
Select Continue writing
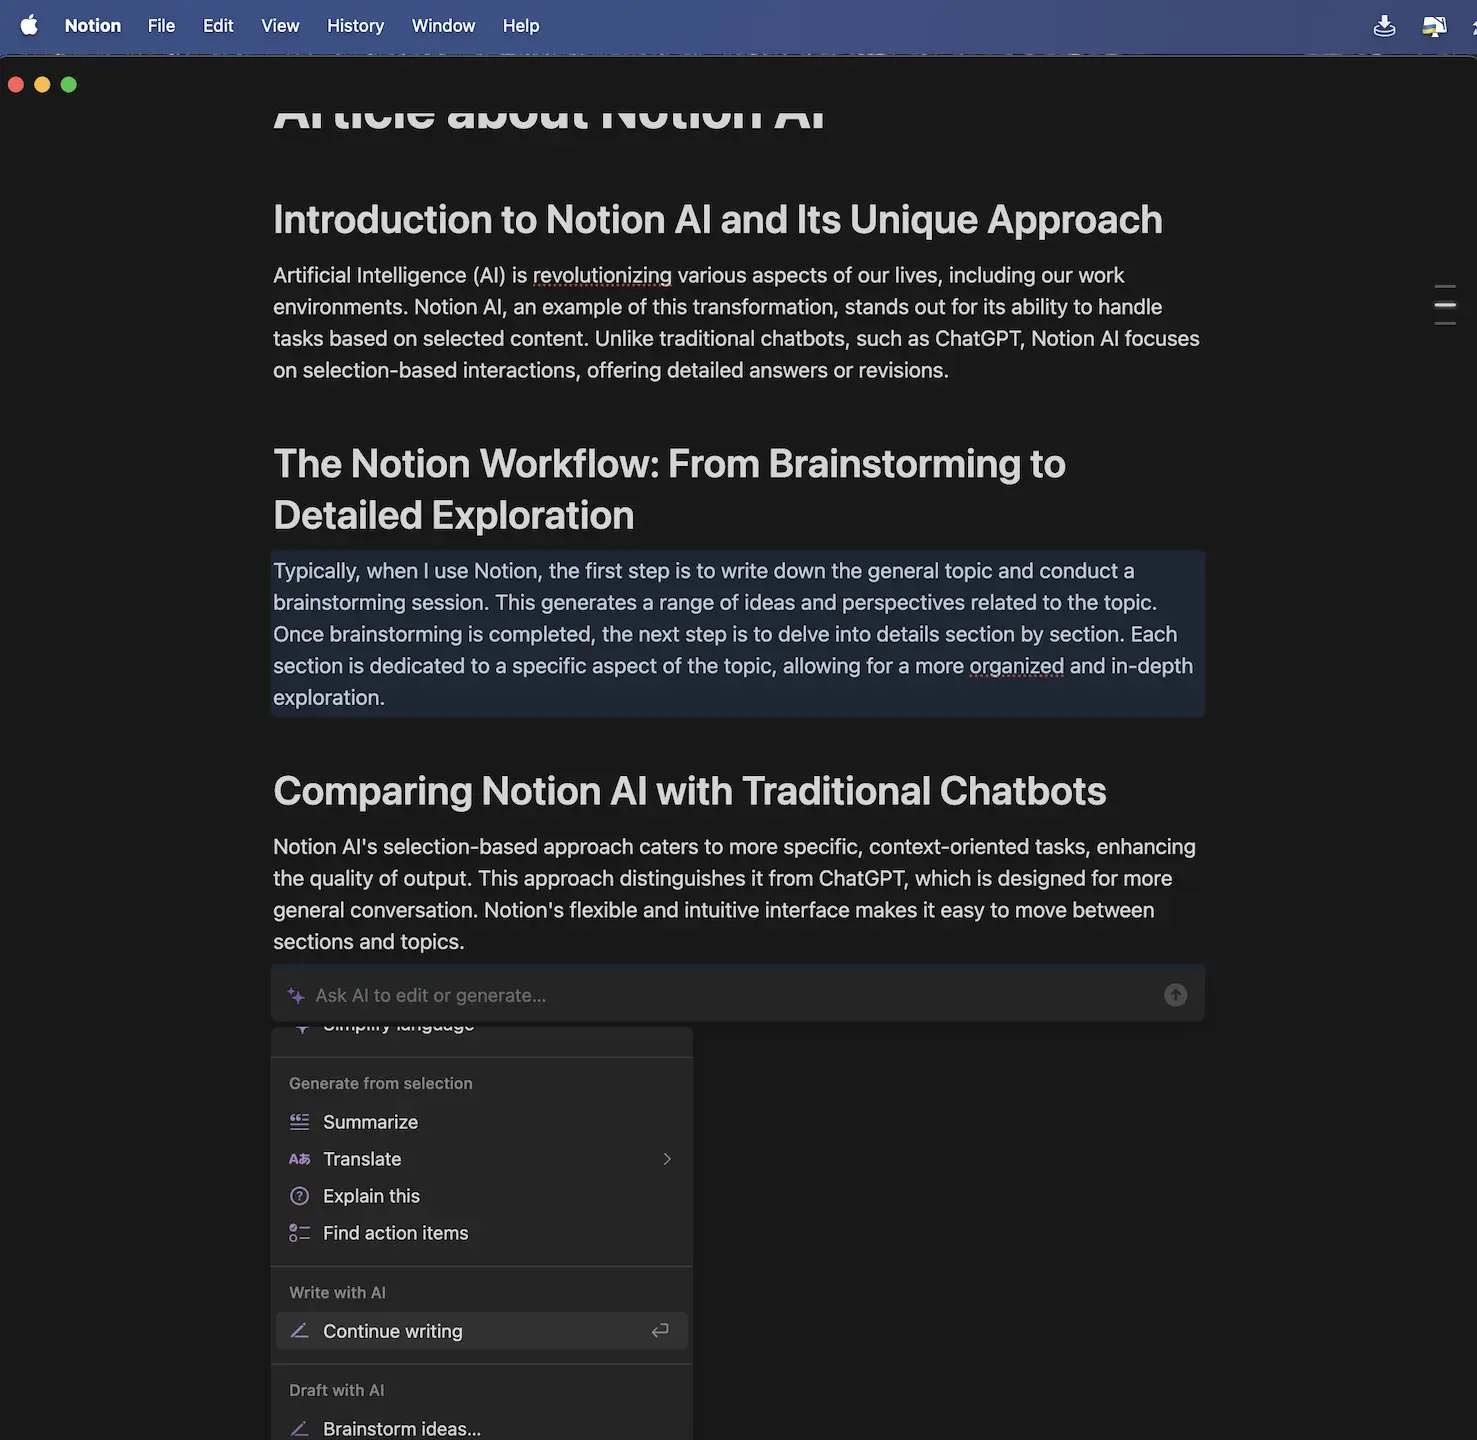(481, 1331)
